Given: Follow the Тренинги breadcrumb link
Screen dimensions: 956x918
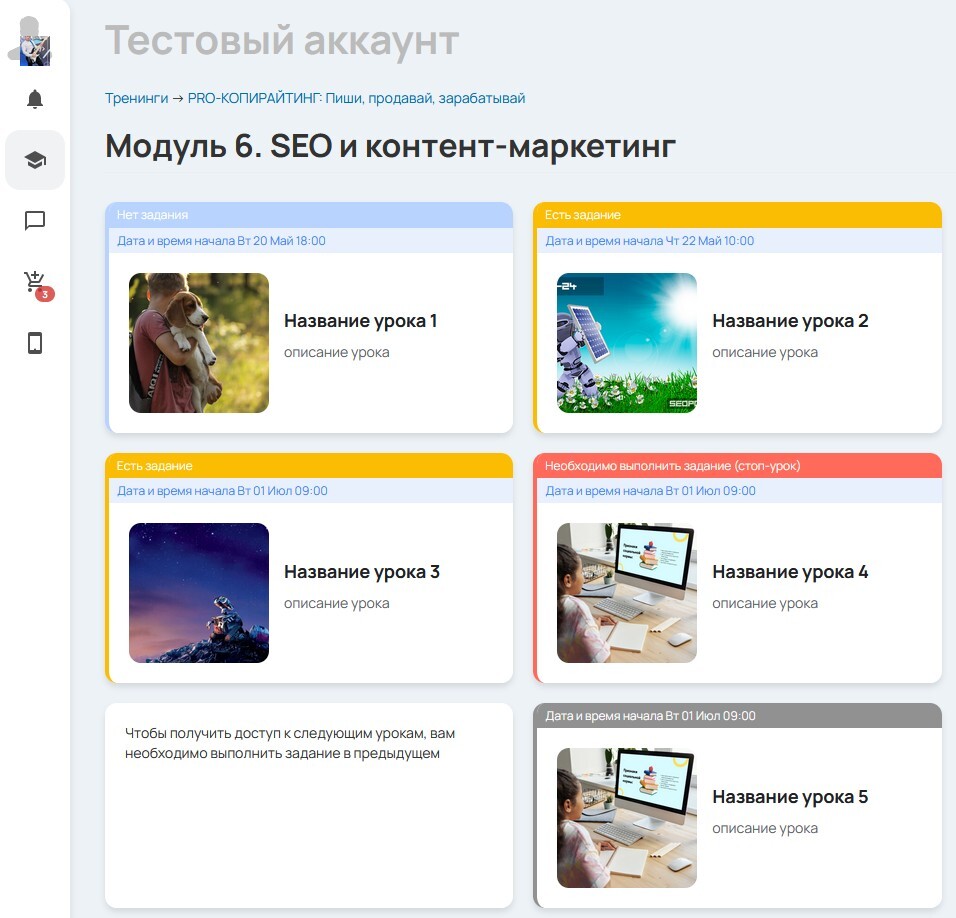Looking at the screenshot, I should click(x=136, y=98).
